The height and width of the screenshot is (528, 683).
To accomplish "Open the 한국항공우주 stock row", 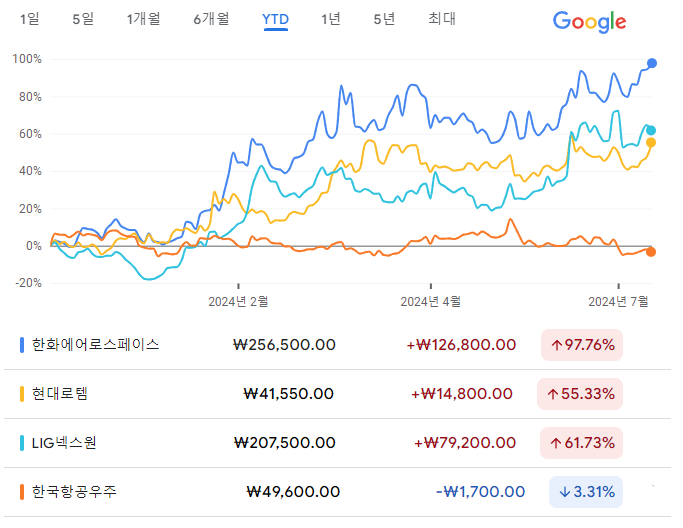I will click(x=338, y=492).
